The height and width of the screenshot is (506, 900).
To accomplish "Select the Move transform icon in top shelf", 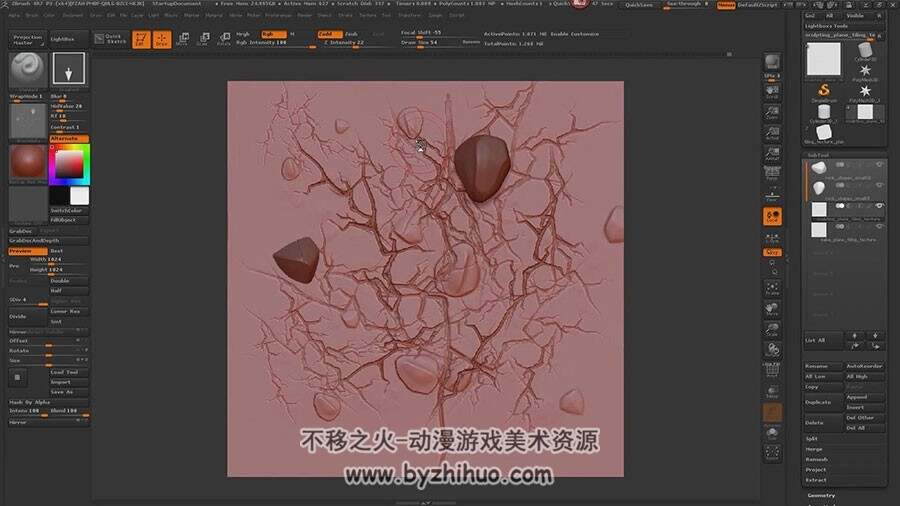I will point(183,39).
